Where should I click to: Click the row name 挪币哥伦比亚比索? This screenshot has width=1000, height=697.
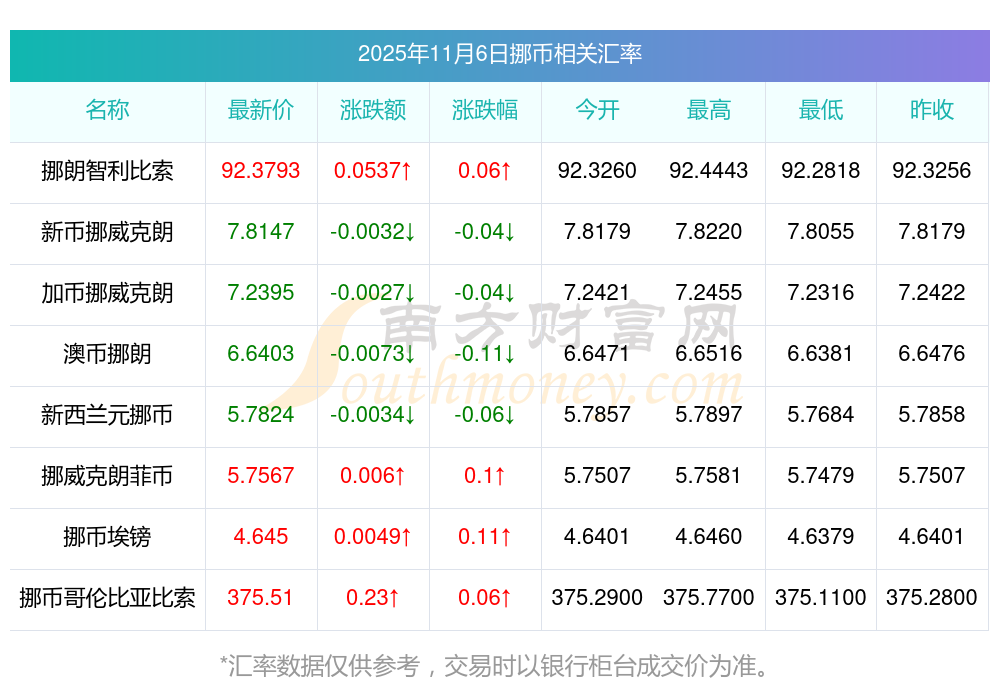tap(107, 598)
